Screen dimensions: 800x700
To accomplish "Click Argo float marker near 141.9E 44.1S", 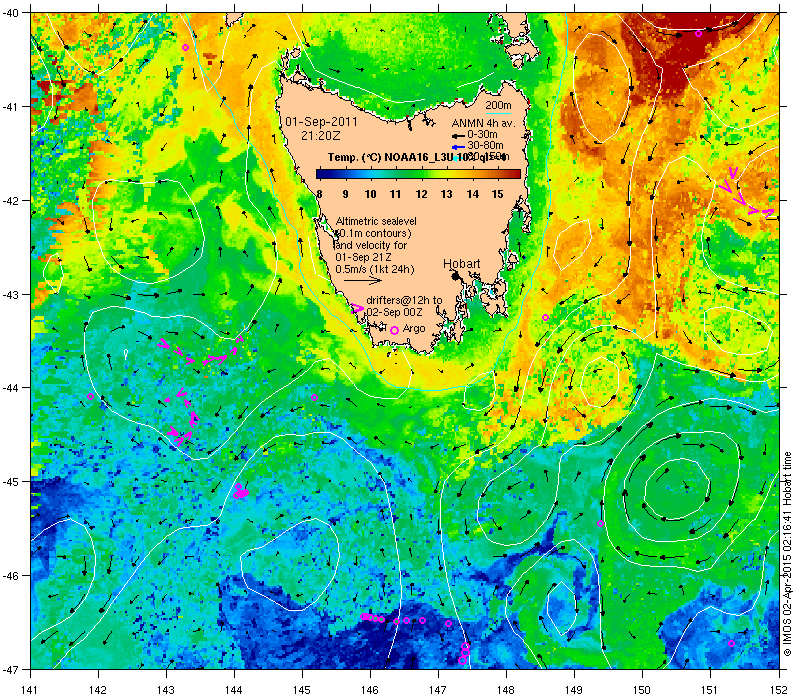I will coord(91,396).
